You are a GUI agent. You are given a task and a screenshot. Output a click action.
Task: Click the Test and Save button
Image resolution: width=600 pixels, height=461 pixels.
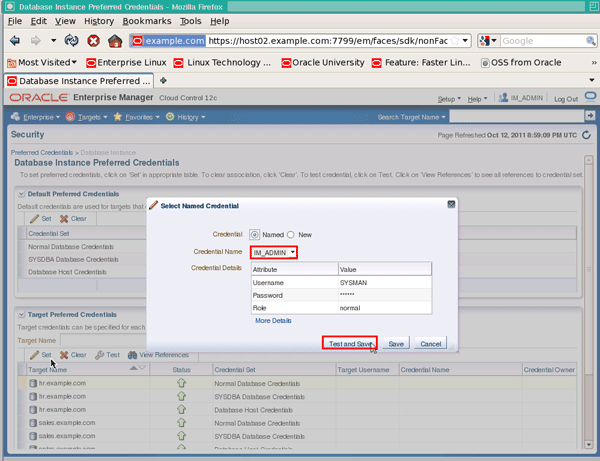(348, 343)
